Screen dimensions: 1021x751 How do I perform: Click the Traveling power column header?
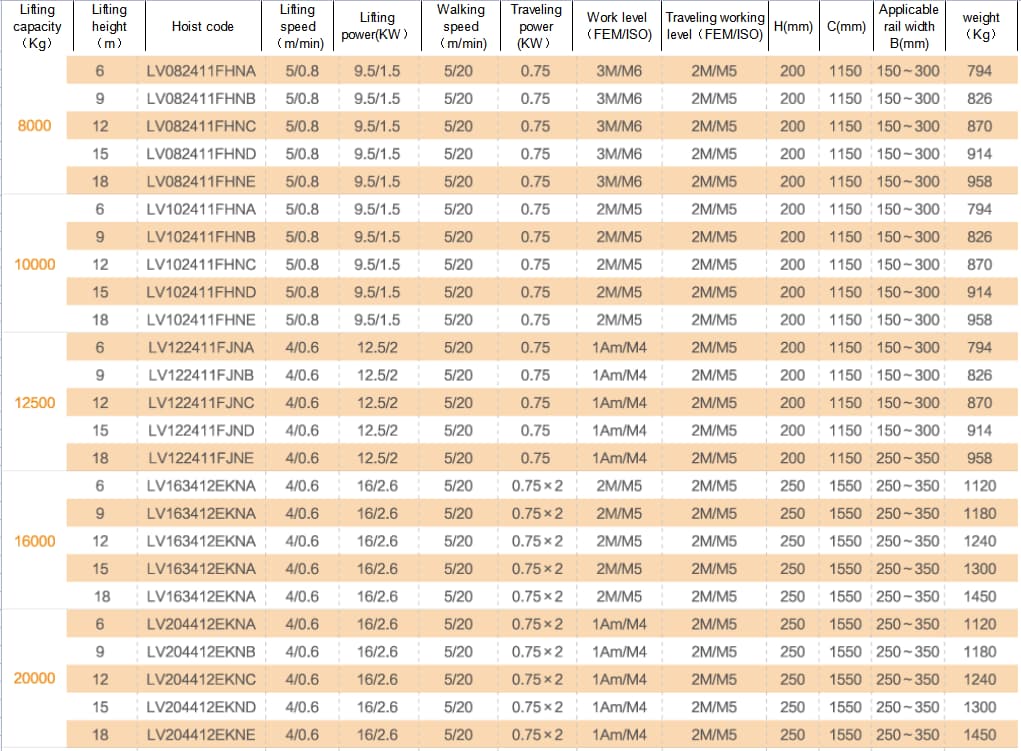(535, 27)
